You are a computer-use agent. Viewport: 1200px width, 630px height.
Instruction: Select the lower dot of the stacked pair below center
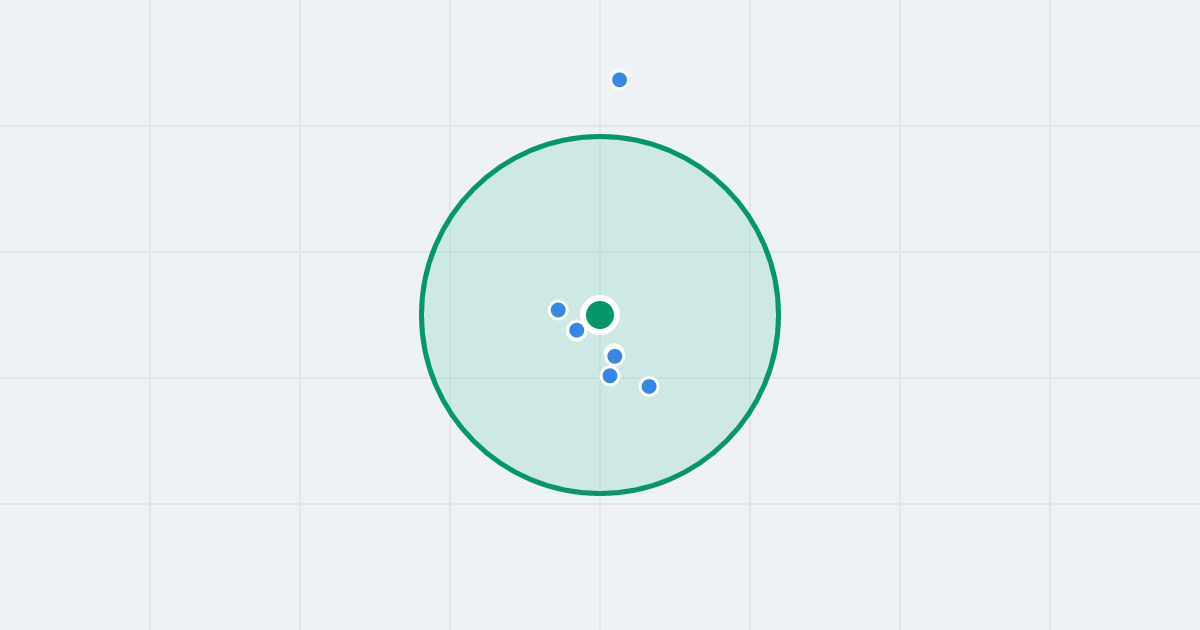[610, 376]
